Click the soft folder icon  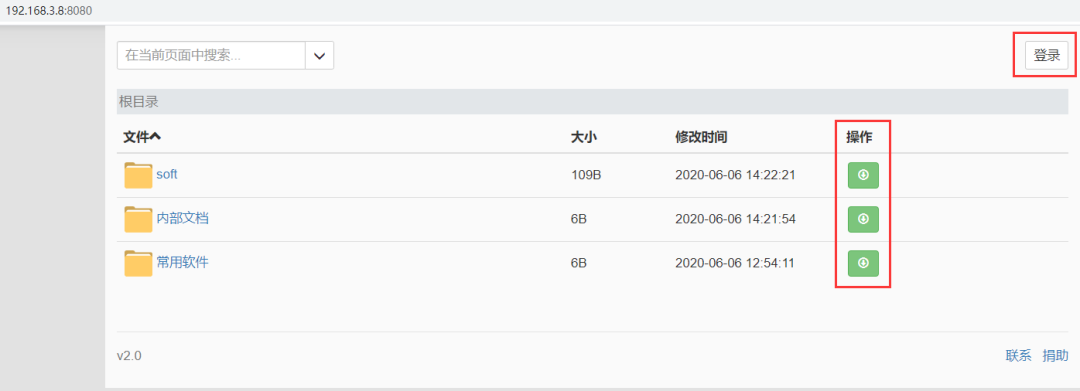[x=138, y=176]
